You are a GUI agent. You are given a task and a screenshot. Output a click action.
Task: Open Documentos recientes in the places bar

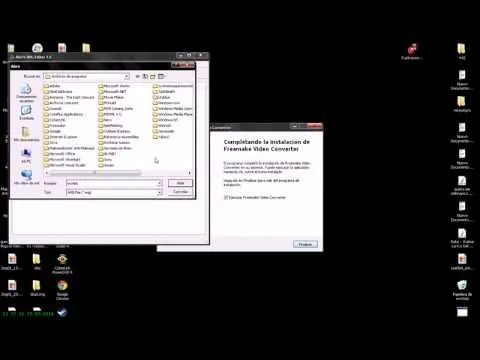[x=26, y=93]
